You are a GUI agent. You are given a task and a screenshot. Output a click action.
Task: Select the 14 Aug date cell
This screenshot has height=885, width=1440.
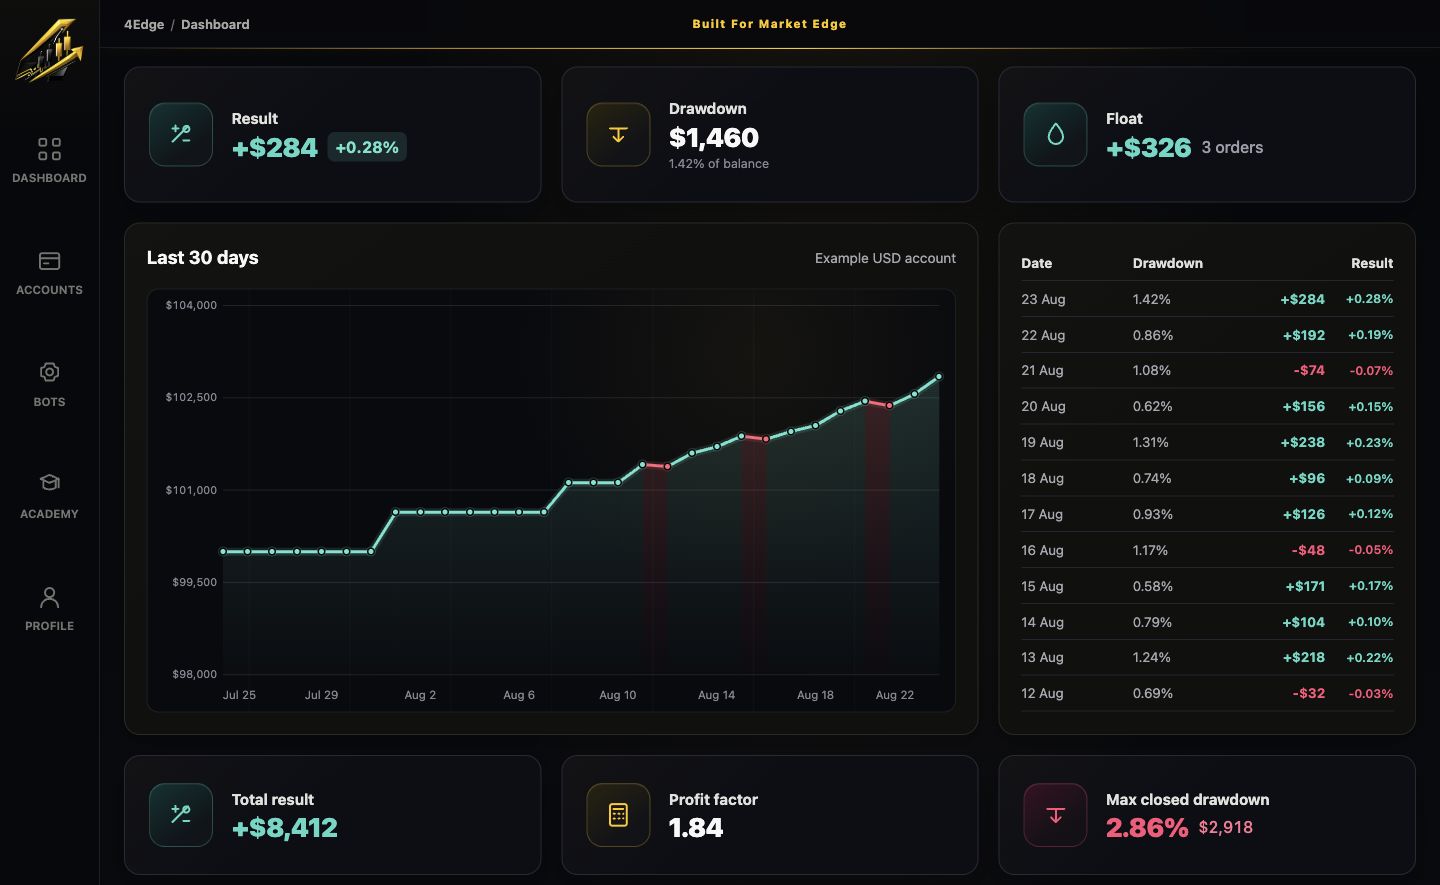pyautogui.click(x=1042, y=622)
